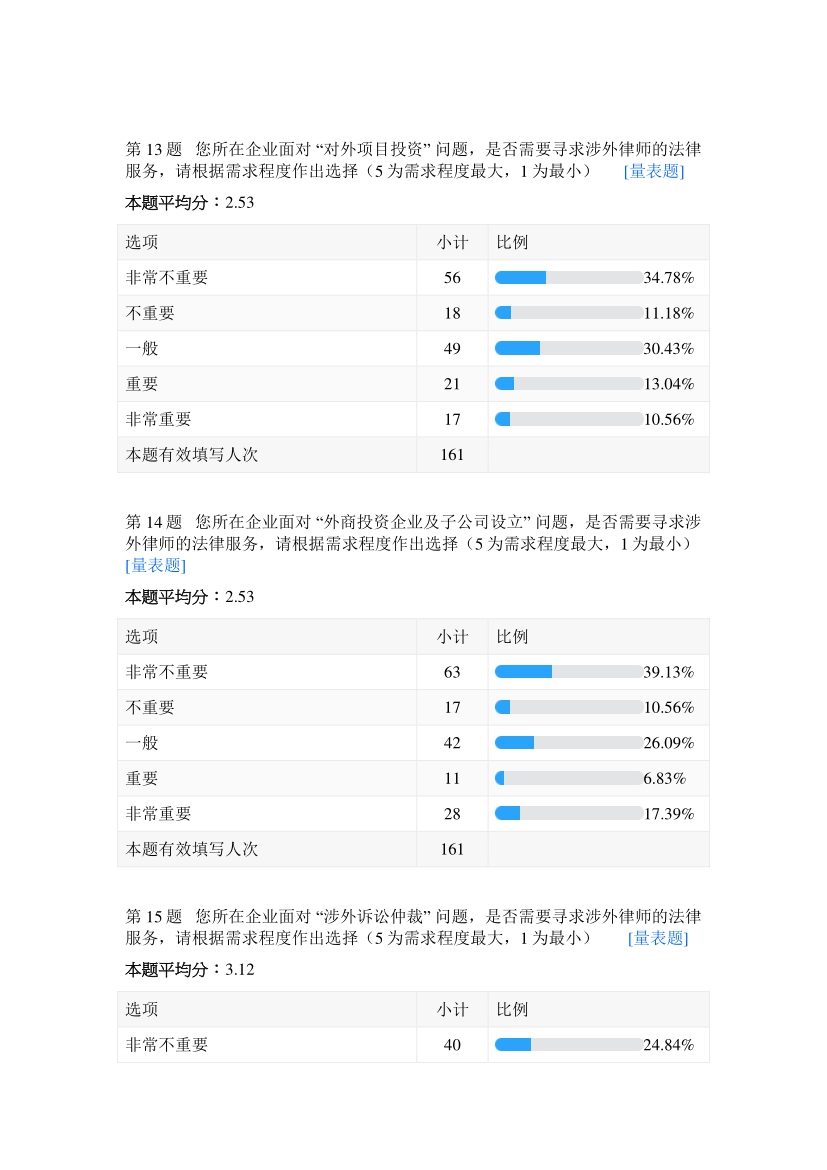Click 非常重要 option label in question 13 table
827x1170 pixels.
click(158, 420)
